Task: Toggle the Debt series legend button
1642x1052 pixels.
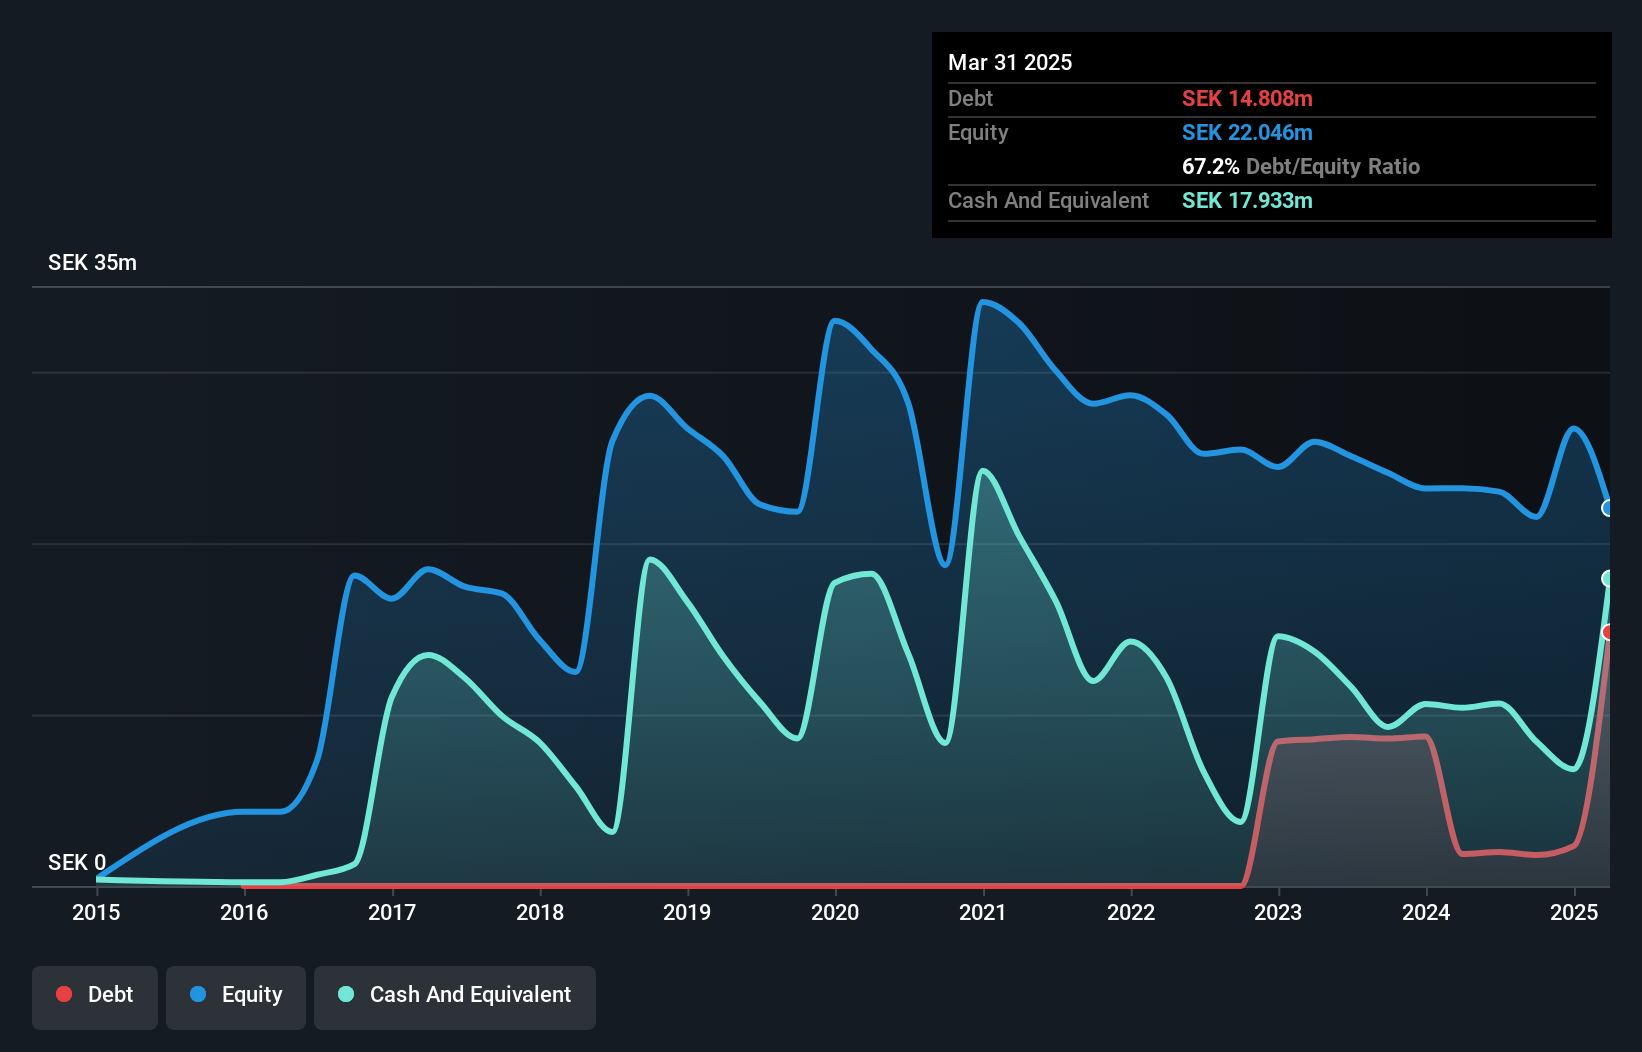Action: click(x=95, y=997)
